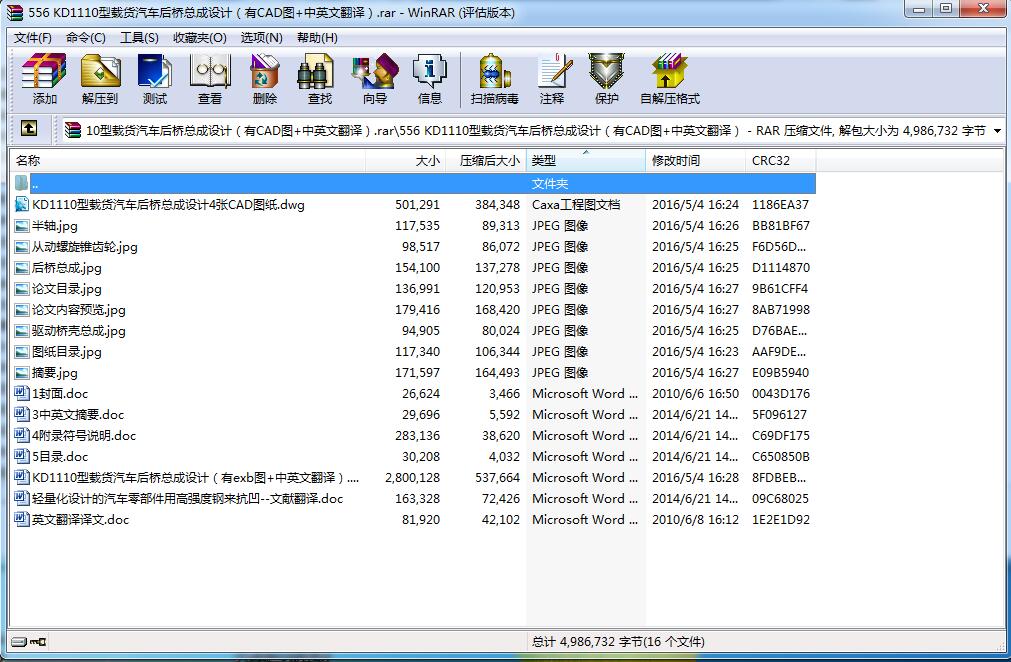This screenshot has height=662, width=1011.
Task: Sort by the 大小 column header
Action: (406, 161)
